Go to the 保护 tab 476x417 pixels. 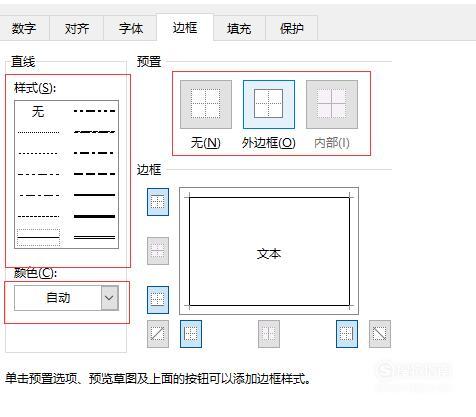[x=292, y=28]
